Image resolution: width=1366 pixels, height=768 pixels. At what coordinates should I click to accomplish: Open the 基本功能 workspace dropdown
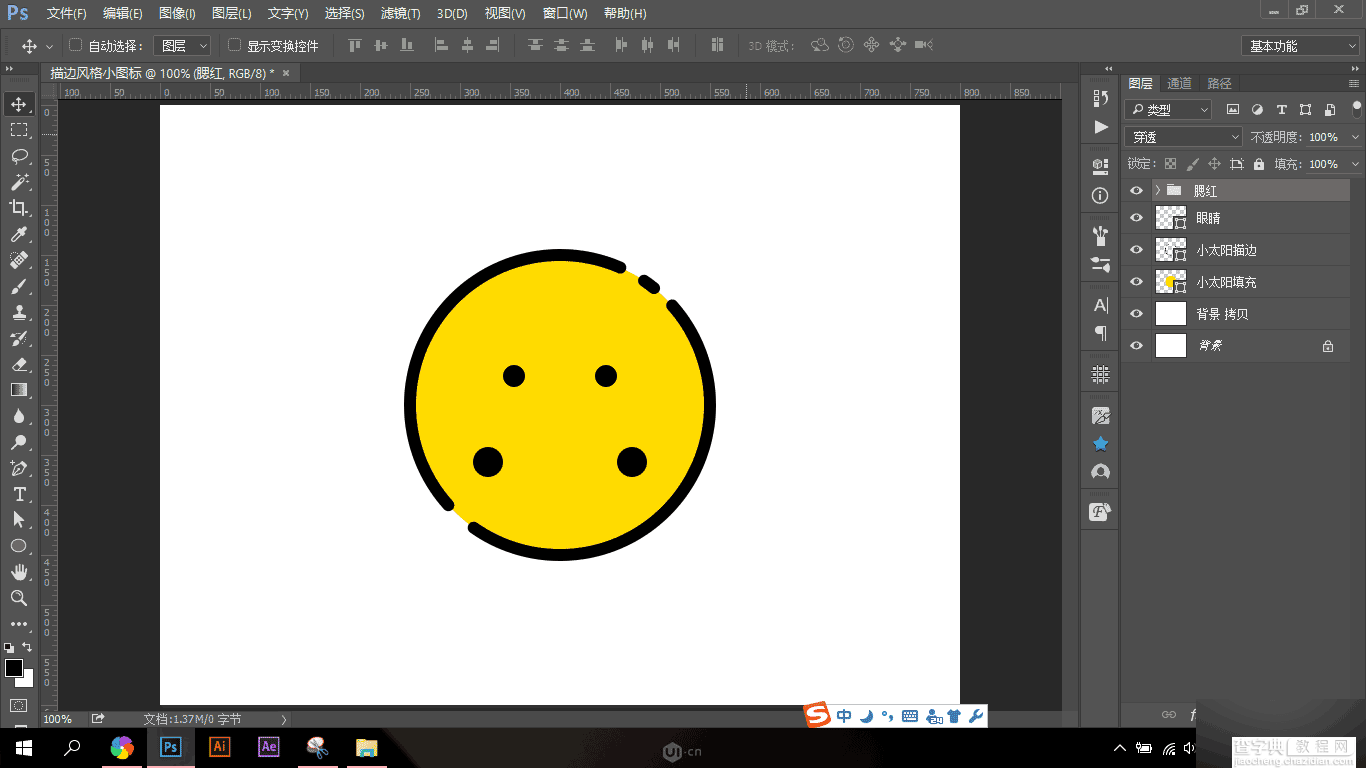tap(1300, 46)
